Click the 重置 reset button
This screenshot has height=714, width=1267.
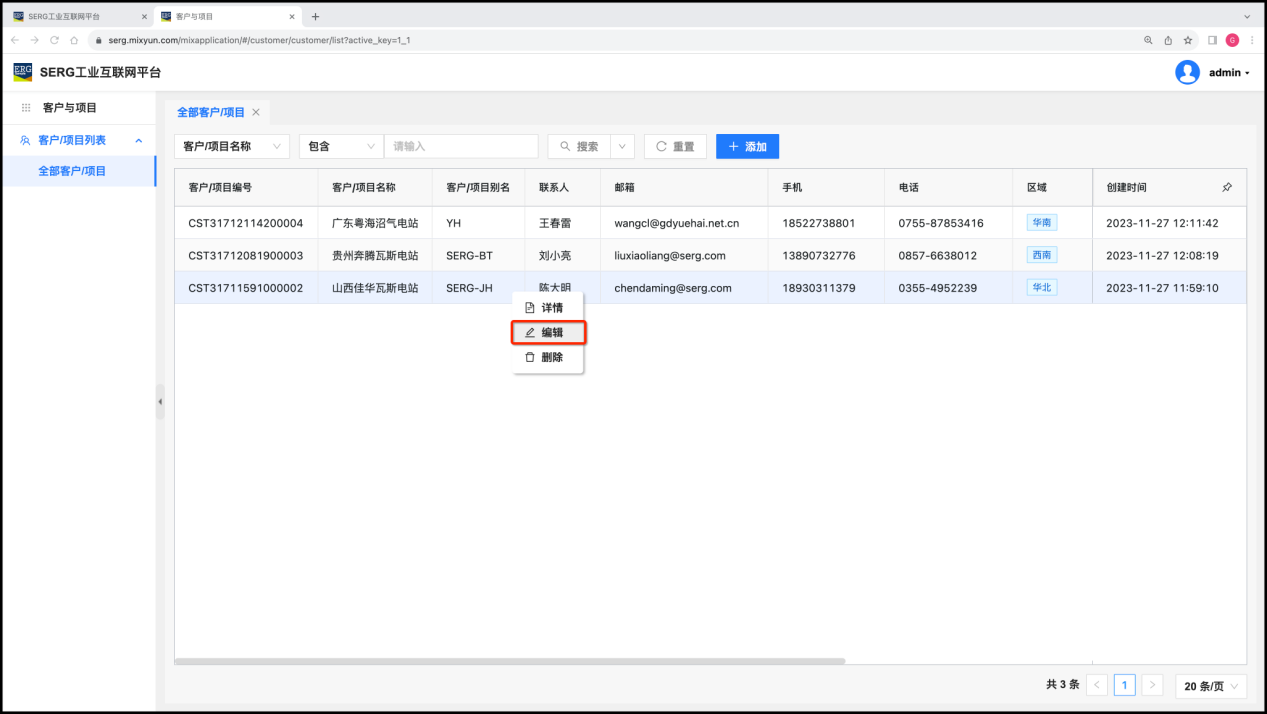pos(675,146)
